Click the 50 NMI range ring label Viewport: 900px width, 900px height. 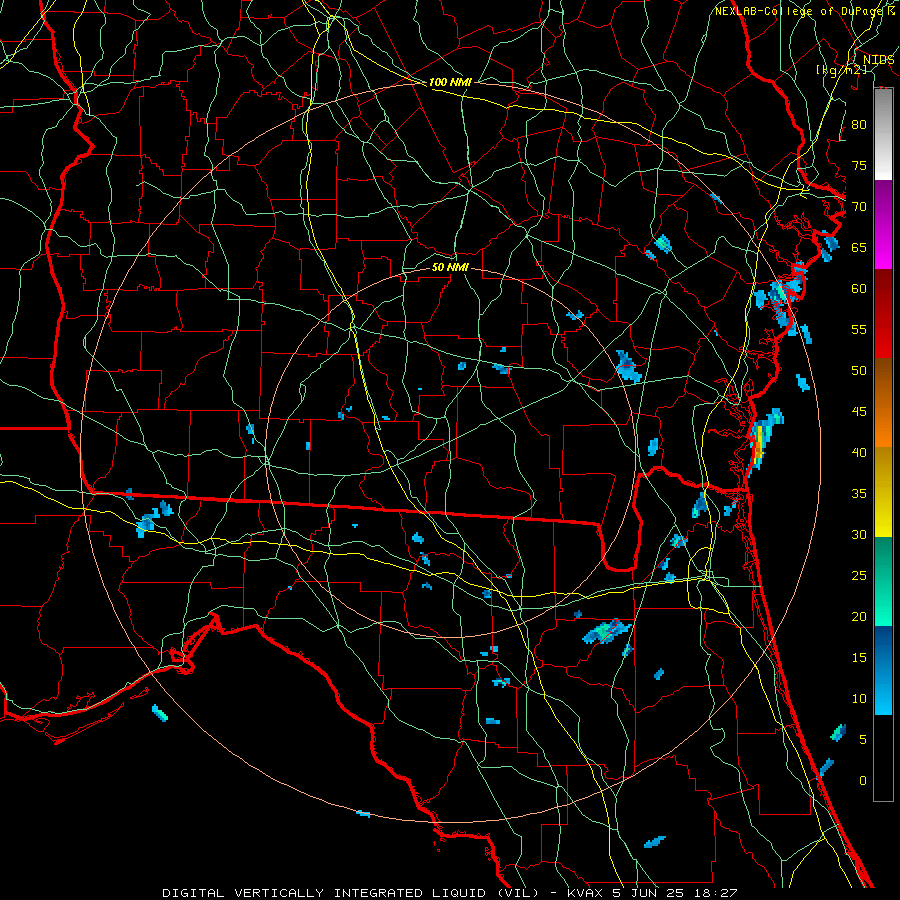point(450,267)
